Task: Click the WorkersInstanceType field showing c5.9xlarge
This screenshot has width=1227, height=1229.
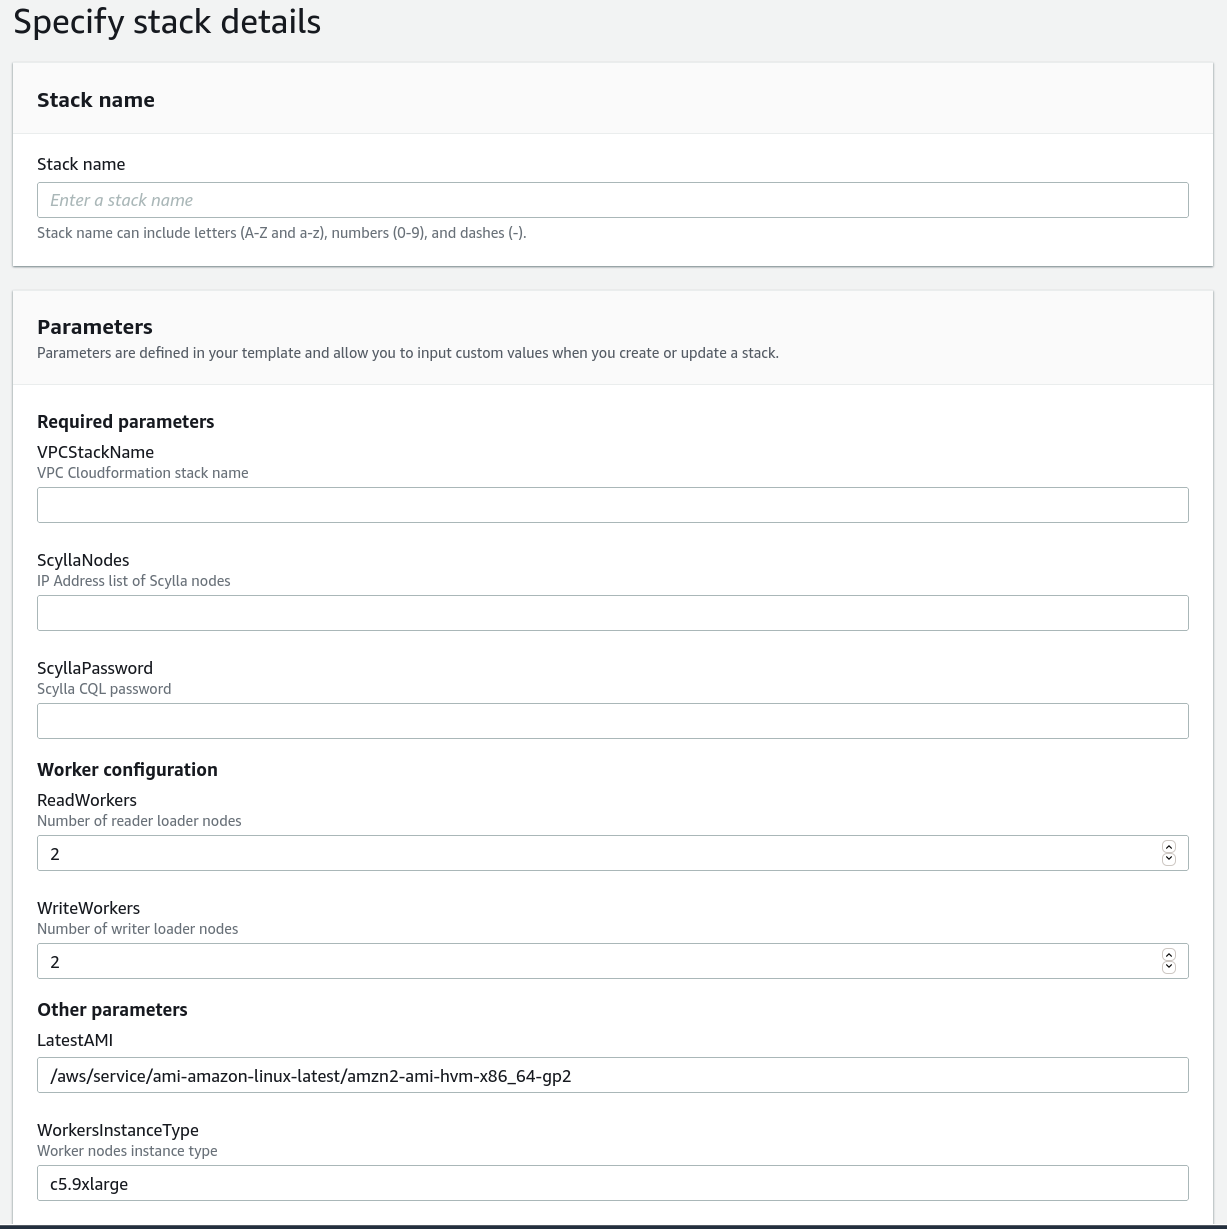Action: [x=612, y=1183]
